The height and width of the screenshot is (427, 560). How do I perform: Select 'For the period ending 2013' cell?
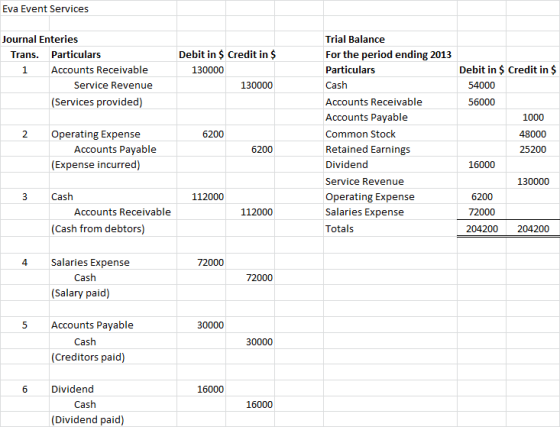(x=388, y=55)
